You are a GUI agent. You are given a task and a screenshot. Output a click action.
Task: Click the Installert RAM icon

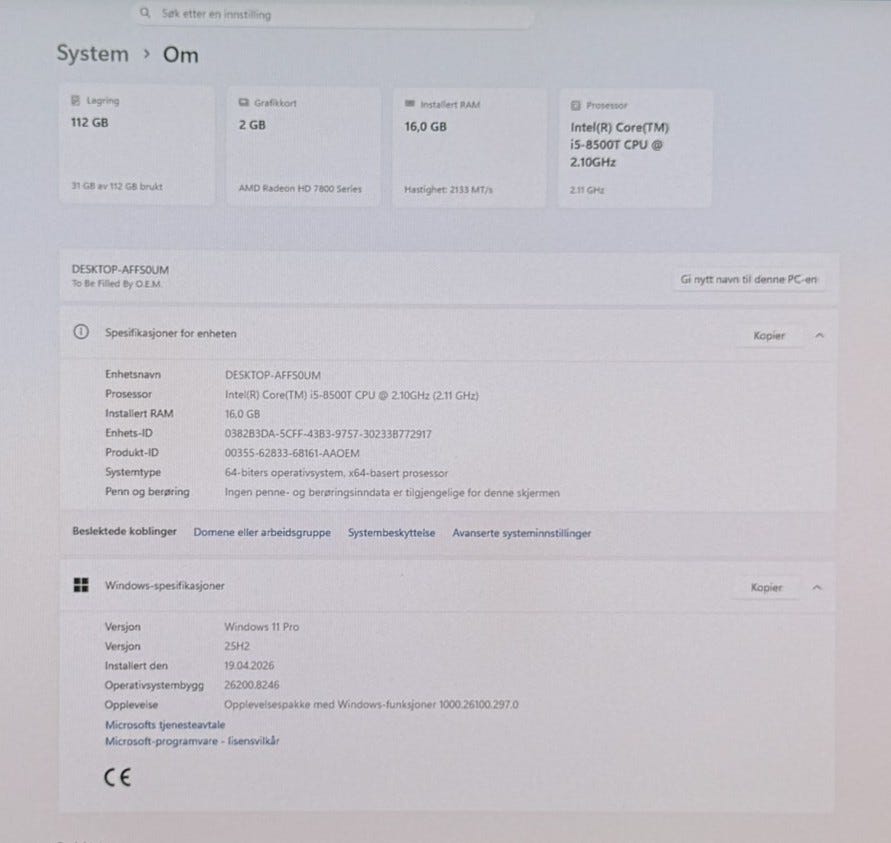(410, 103)
